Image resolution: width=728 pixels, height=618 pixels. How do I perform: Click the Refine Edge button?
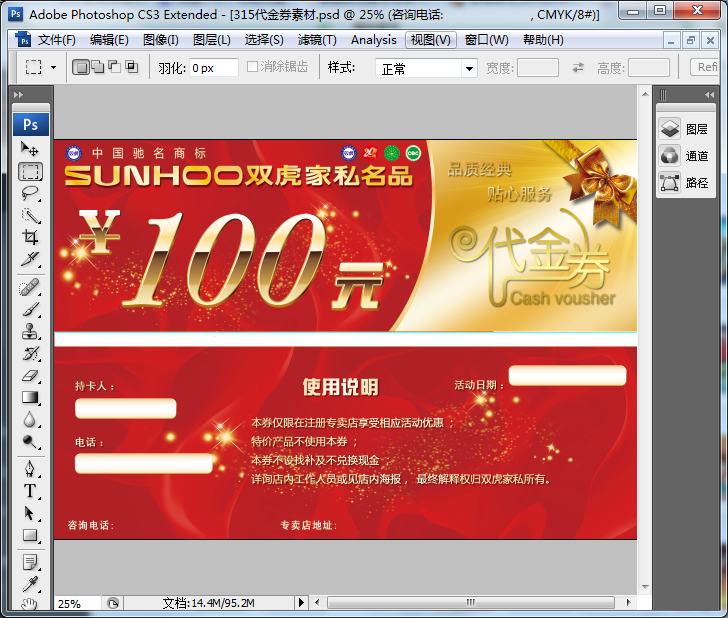point(706,67)
